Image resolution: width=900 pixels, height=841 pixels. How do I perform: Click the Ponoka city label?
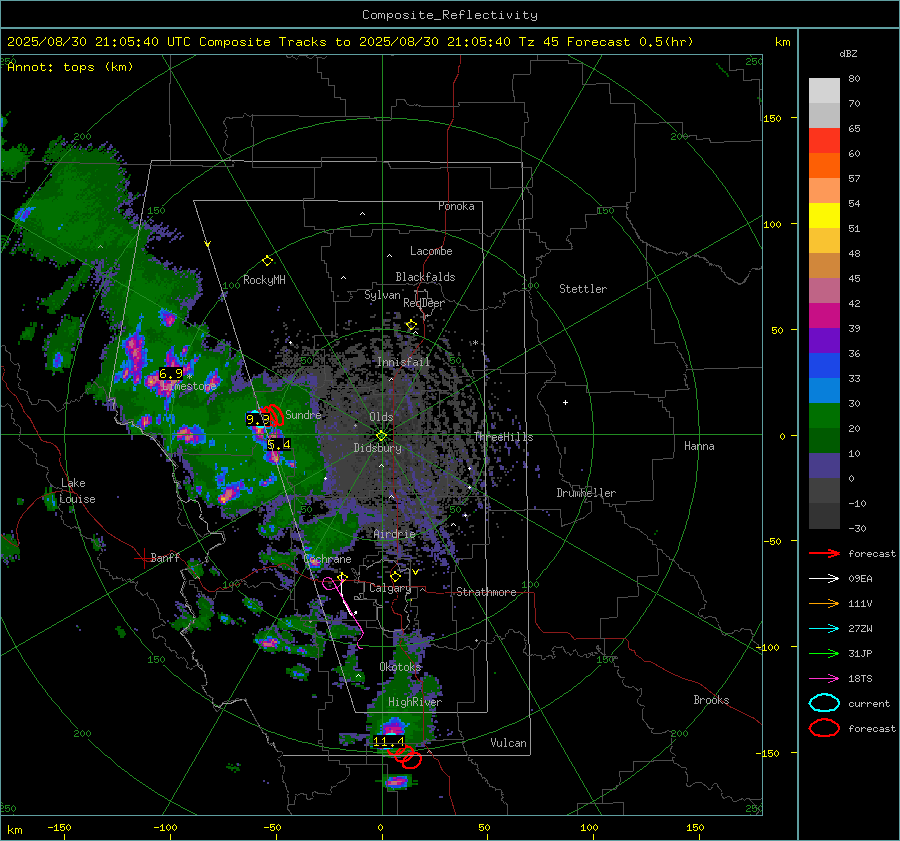tap(456, 206)
